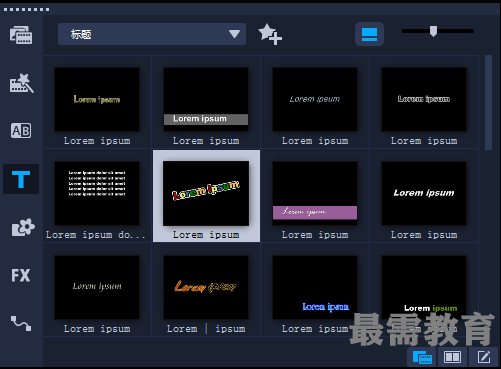Add to favorites with star-plus icon
Viewport: 501px width, 369px height.
(270, 34)
